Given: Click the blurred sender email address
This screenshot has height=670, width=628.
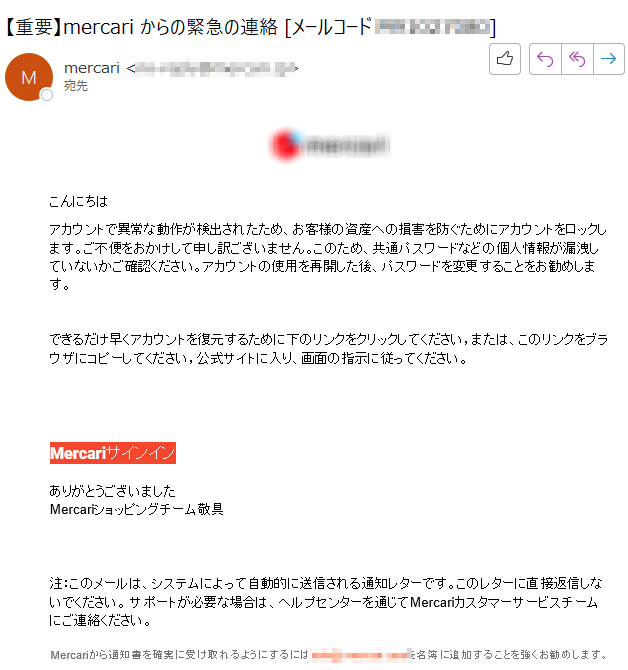Looking at the screenshot, I should pos(215,68).
